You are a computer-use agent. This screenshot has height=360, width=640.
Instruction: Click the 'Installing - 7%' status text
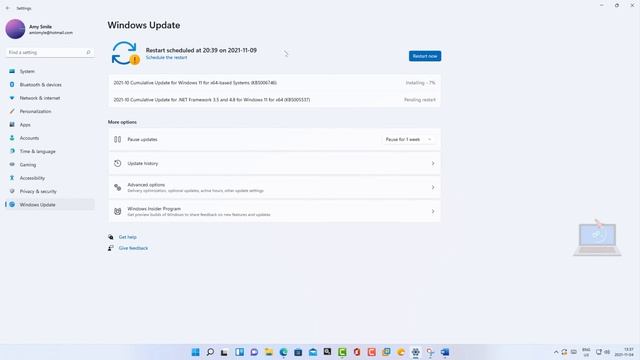(x=420, y=83)
